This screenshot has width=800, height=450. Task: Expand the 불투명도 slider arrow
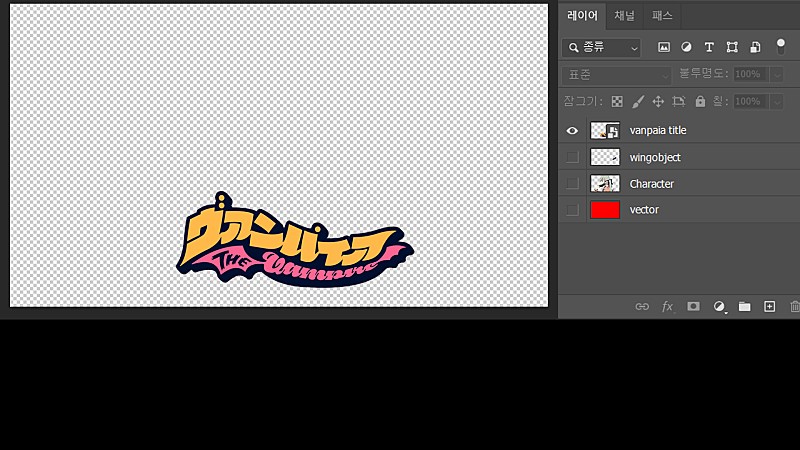[777, 74]
